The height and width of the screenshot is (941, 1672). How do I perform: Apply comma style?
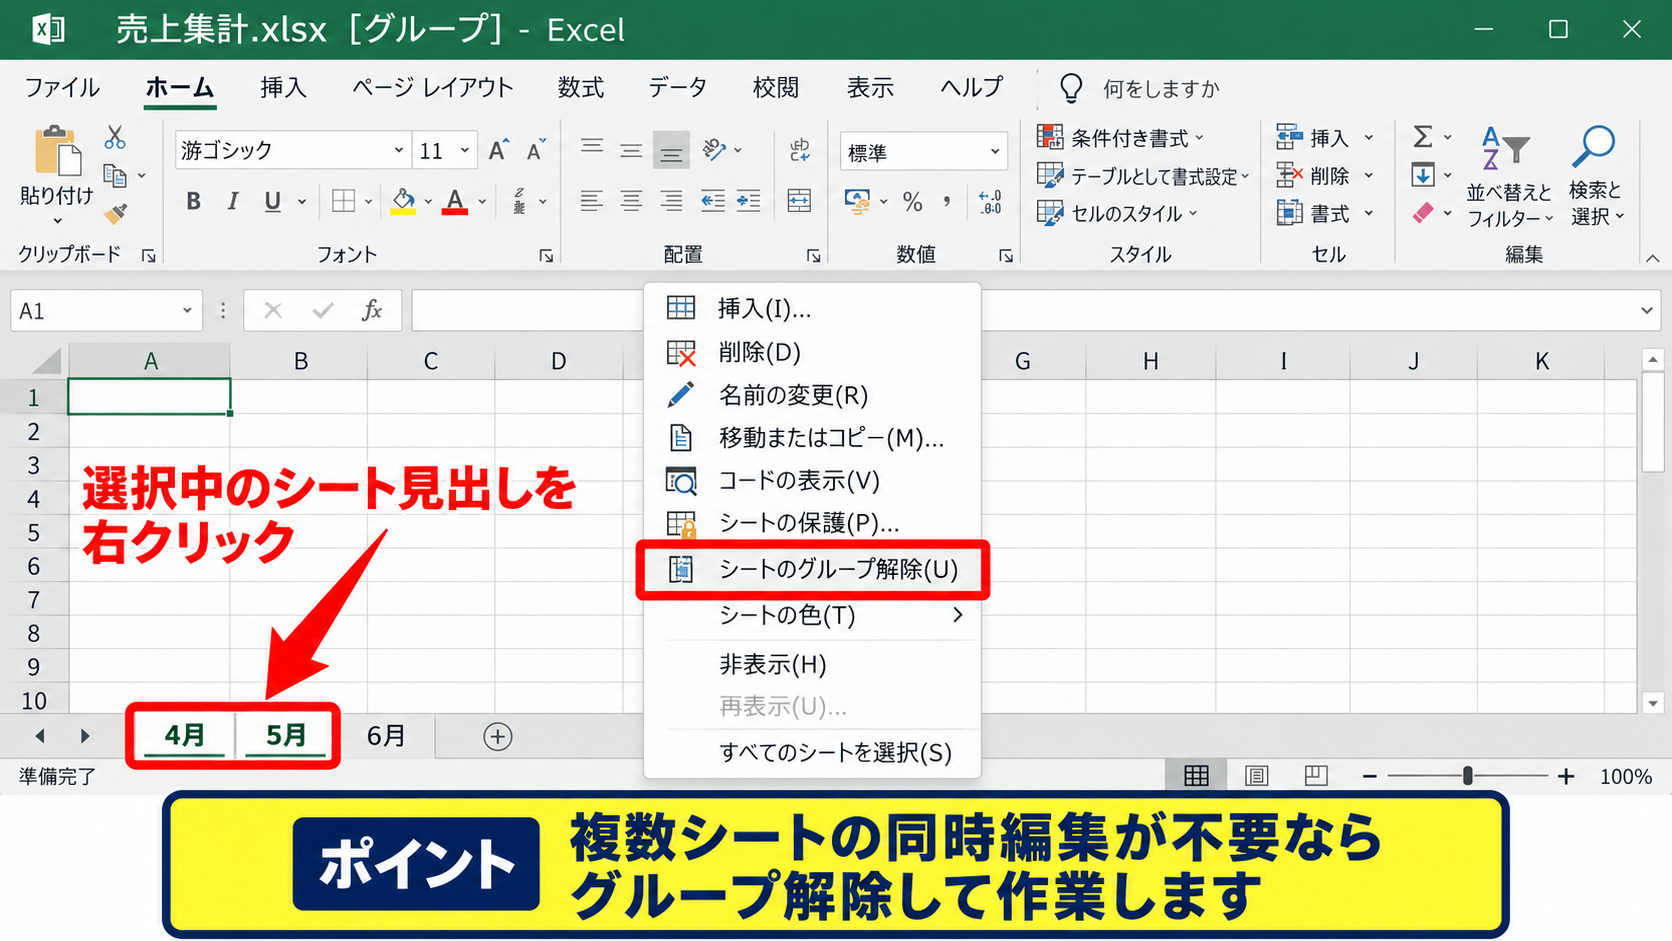point(946,201)
